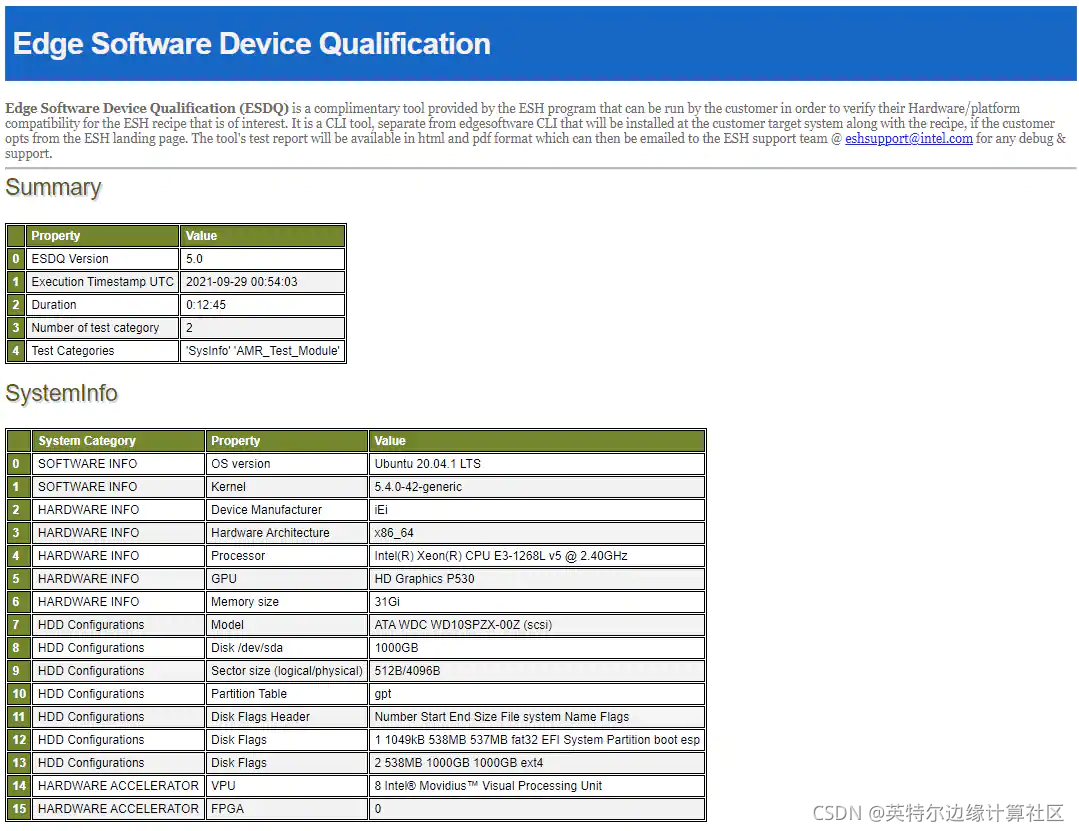Click the 'System Category' column header
The width and height of the screenshot is (1079, 831).
[118, 441]
